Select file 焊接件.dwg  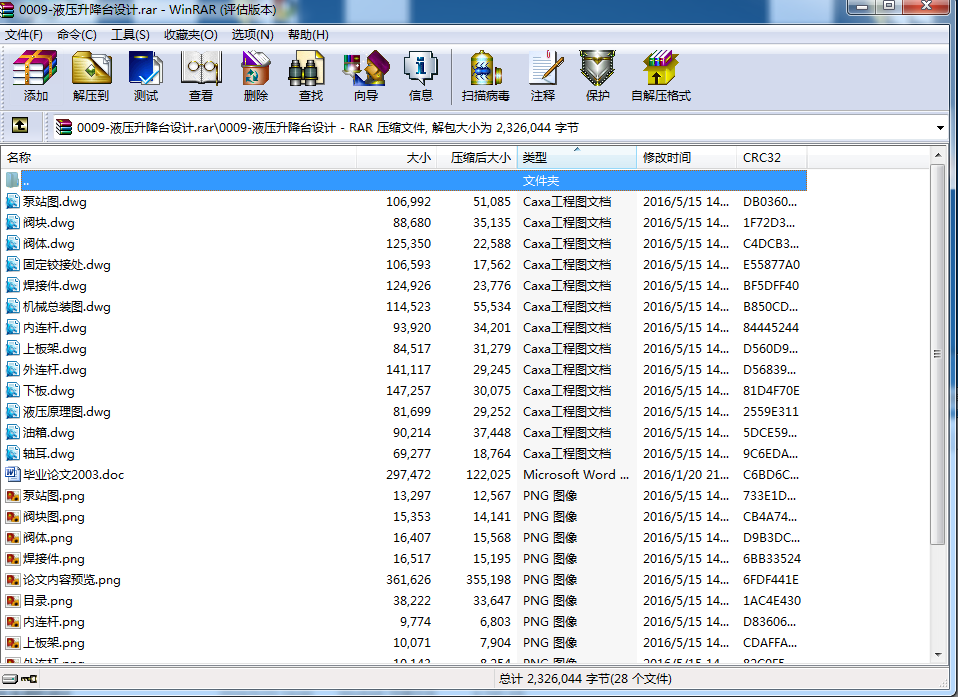click(x=55, y=285)
